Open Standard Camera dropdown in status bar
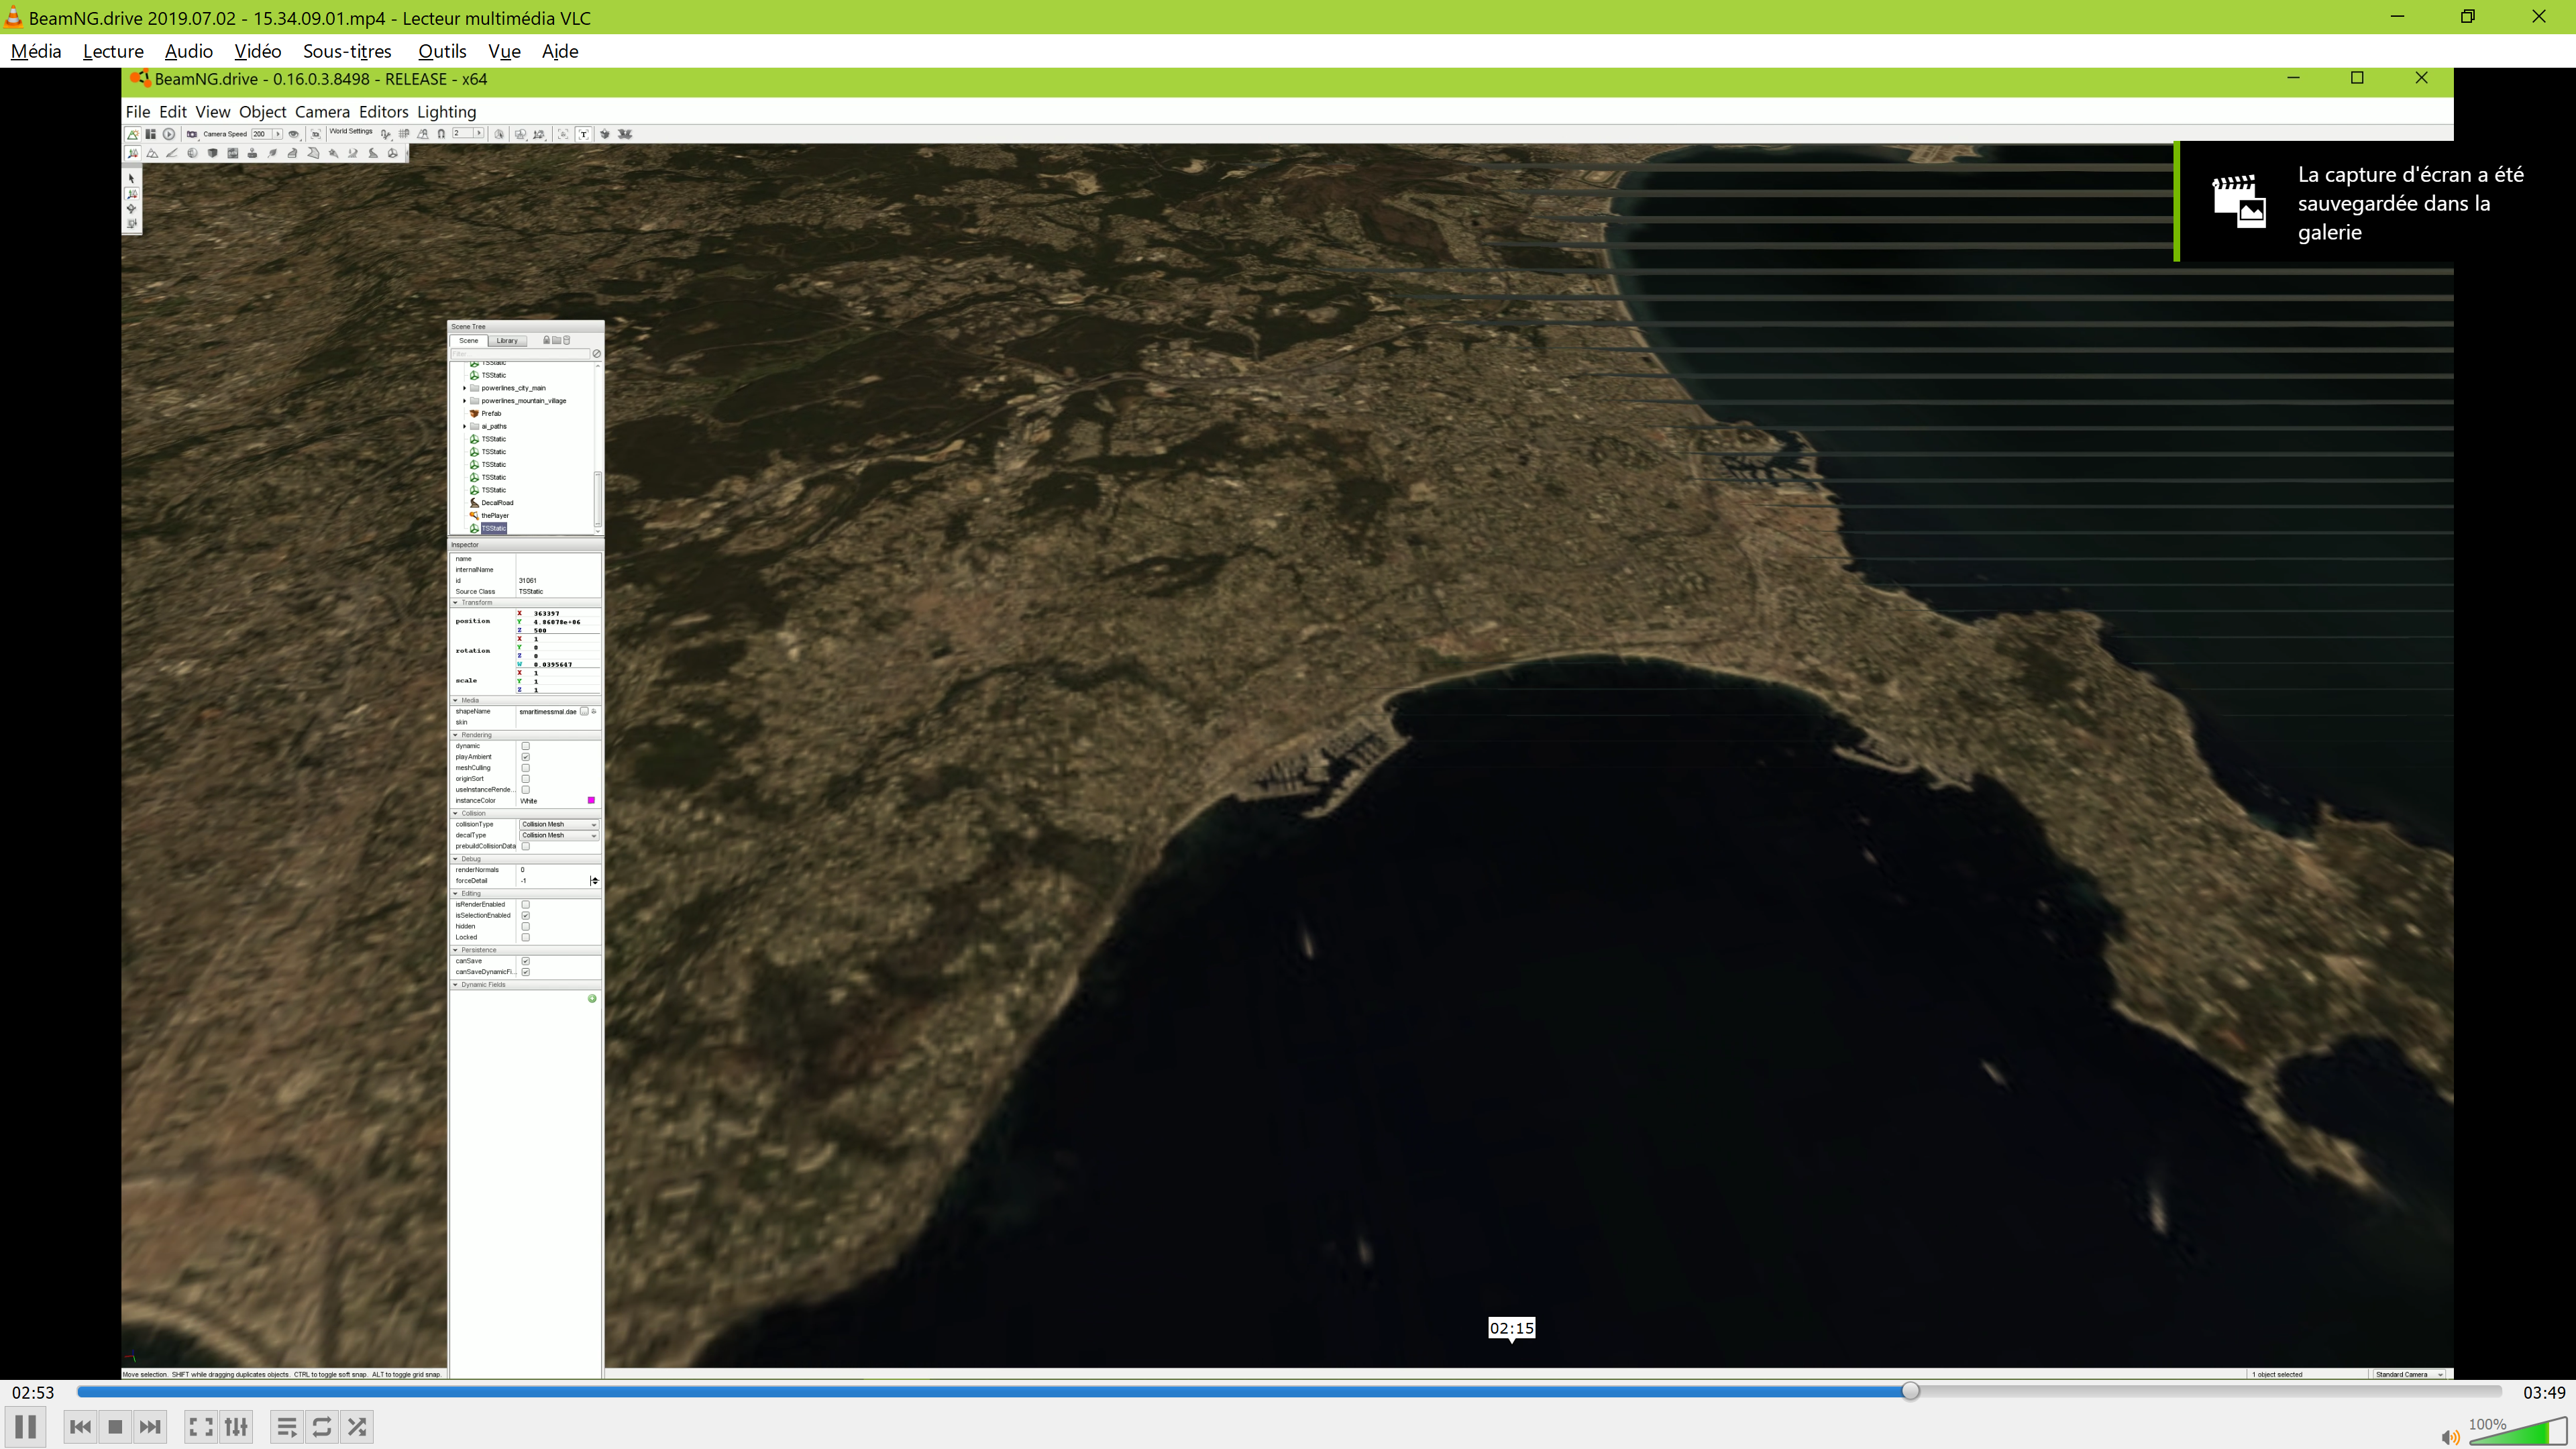The width and height of the screenshot is (2576, 1449). (2408, 1374)
